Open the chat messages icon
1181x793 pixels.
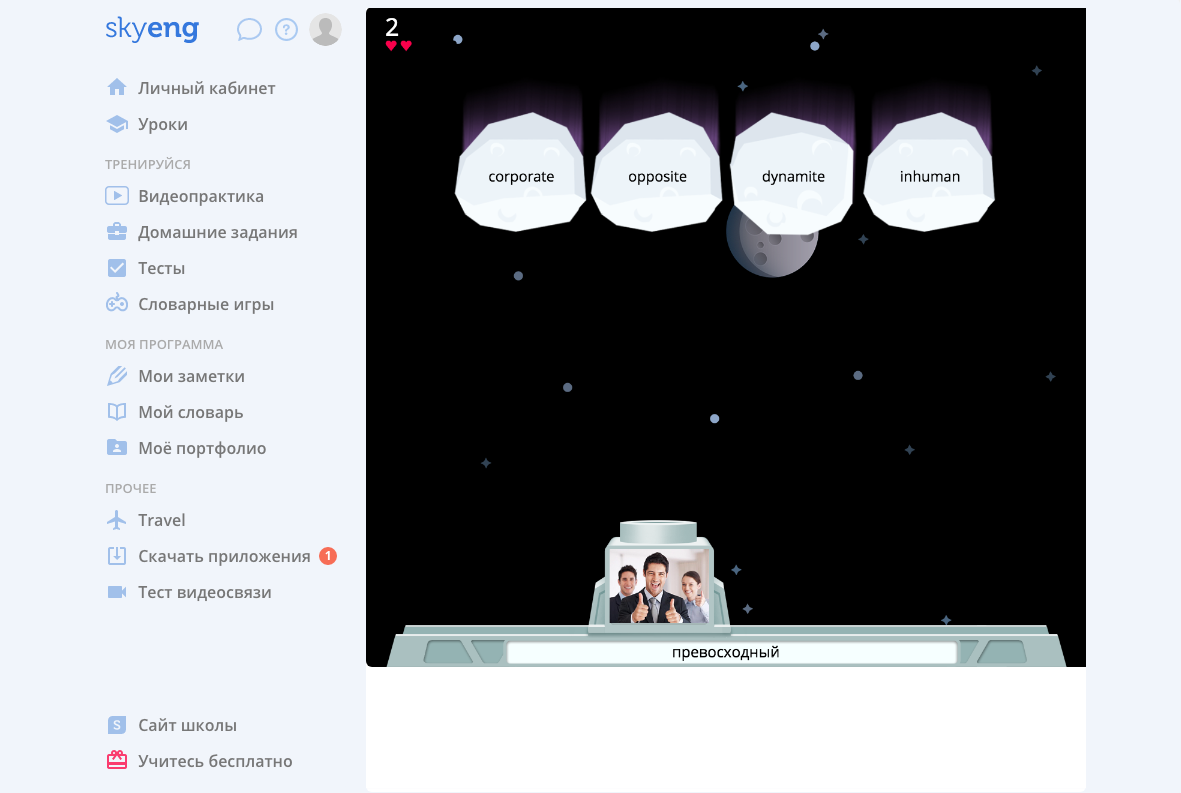pos(249,29)
